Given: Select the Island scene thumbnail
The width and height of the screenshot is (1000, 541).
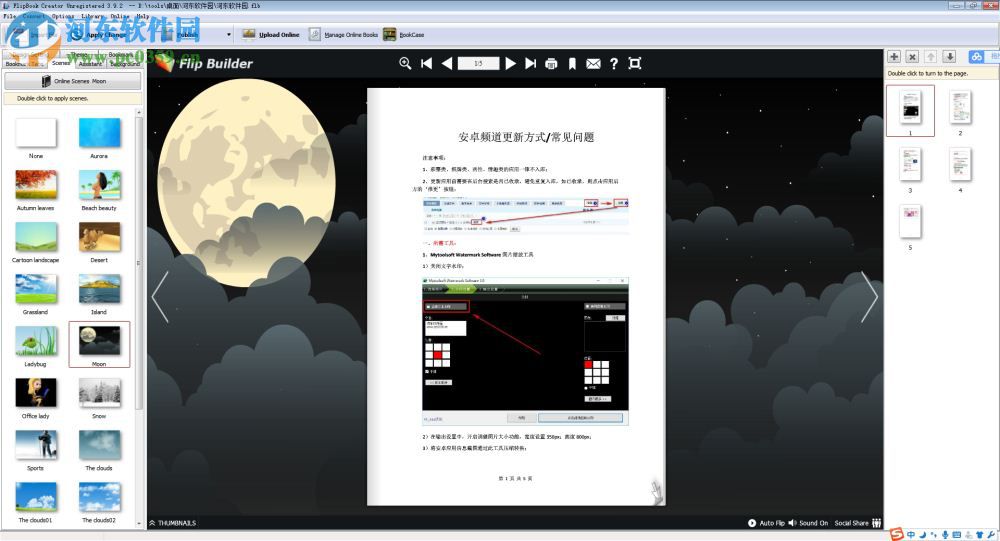Looking at the screenshot, I should pyautogui.click(x=99, y=290).
